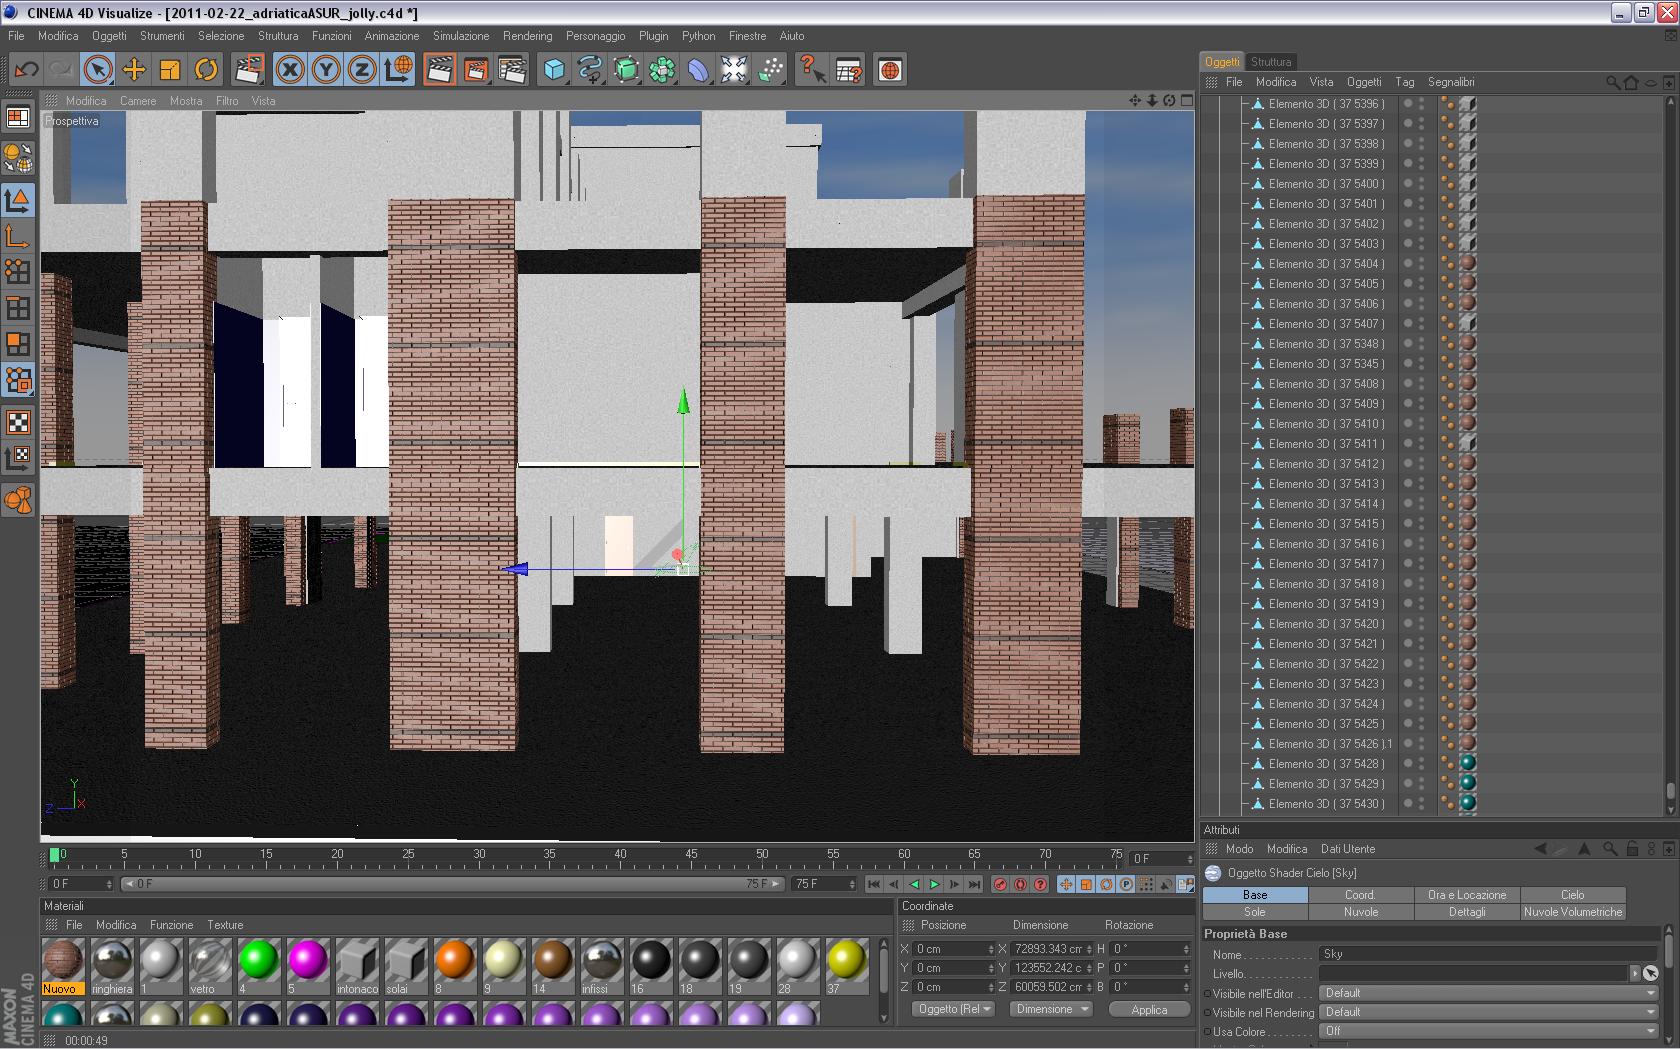Switch to Polygons mode

click(18, 344)
